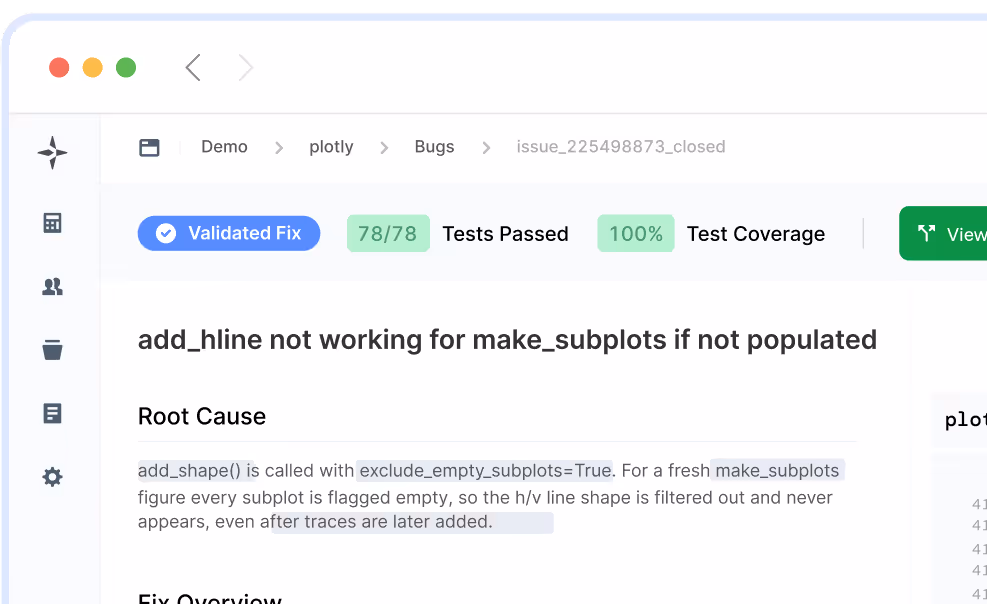Open the team members panel icon
This screenshot has width=987, height=604.
coord(52,286)
